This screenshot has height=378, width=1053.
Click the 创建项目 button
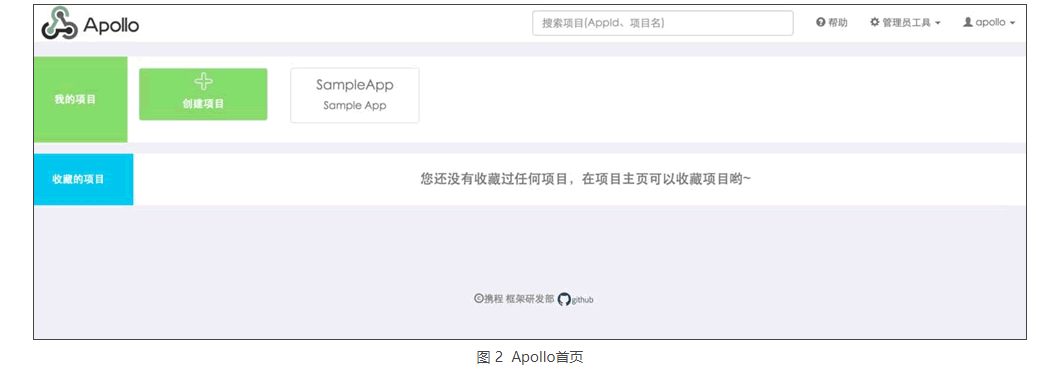pyautogui.click(x=203, y=95)
